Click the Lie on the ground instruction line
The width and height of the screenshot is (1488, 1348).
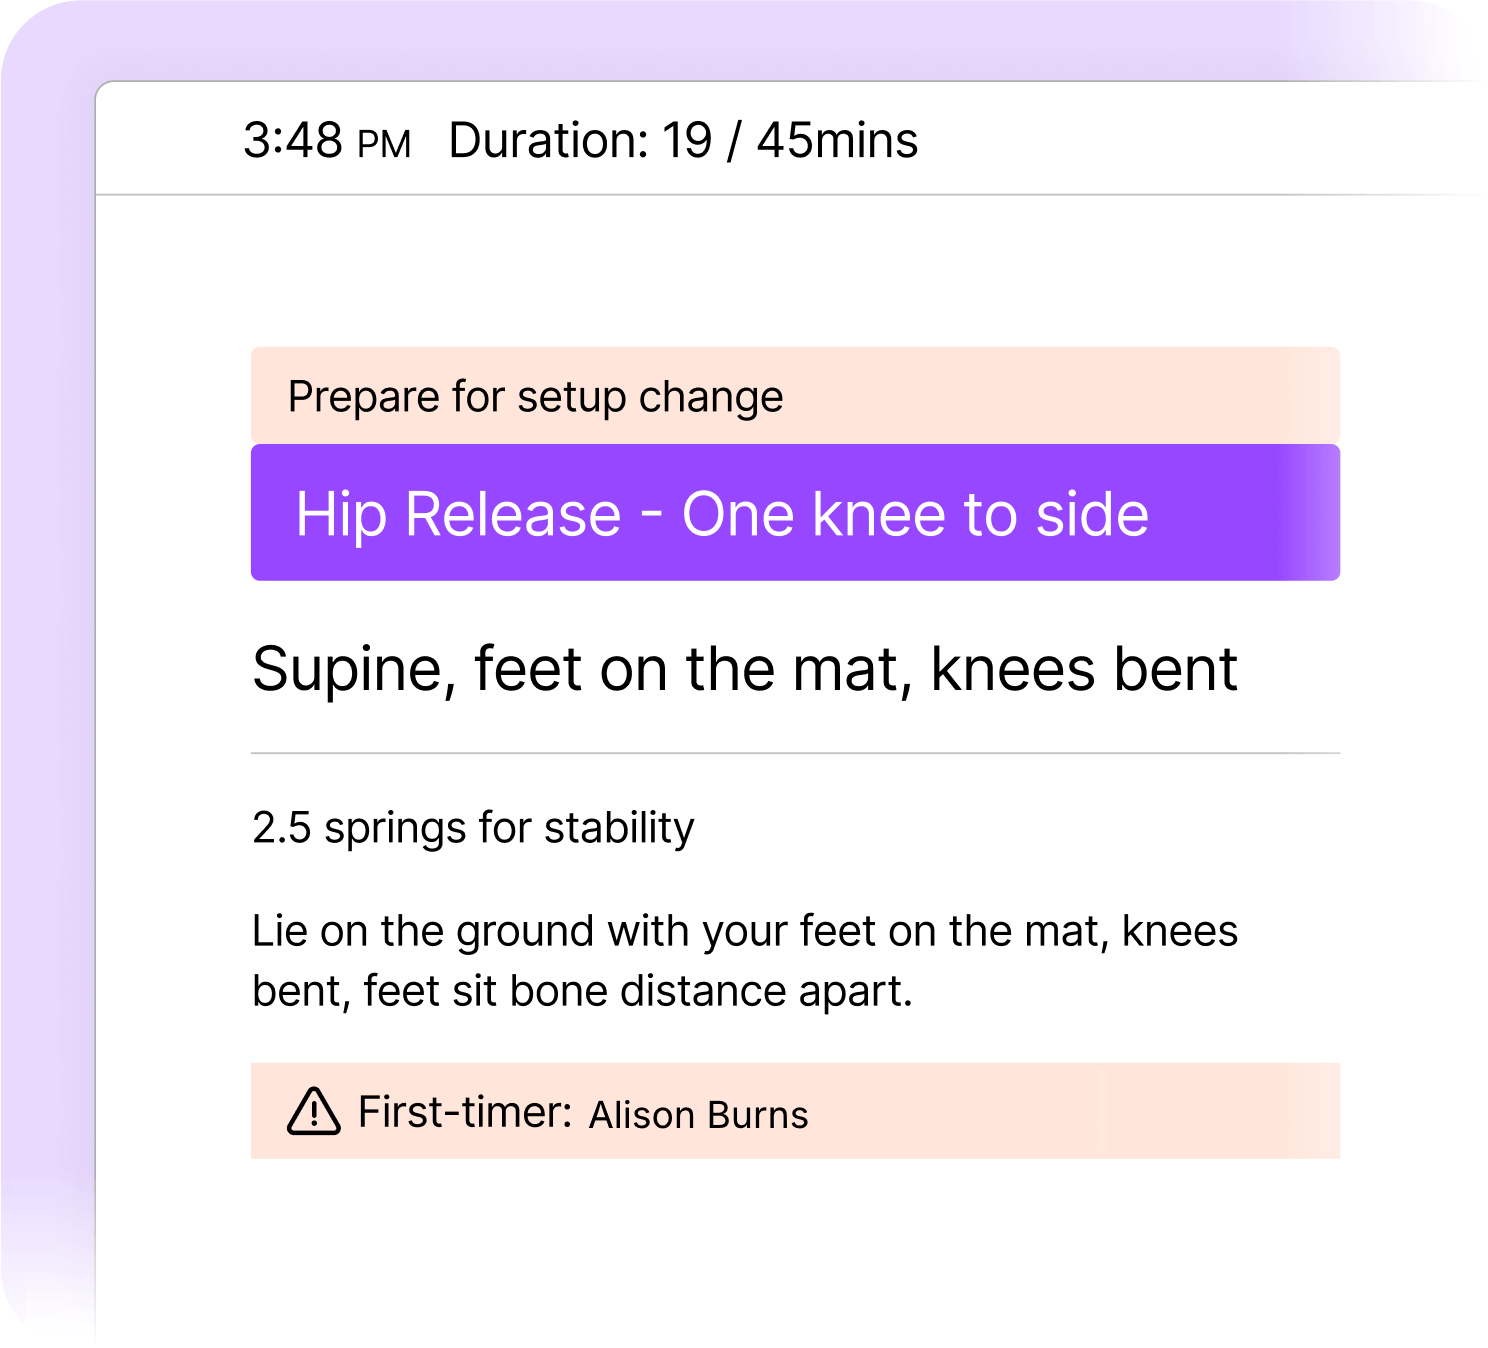744,931
